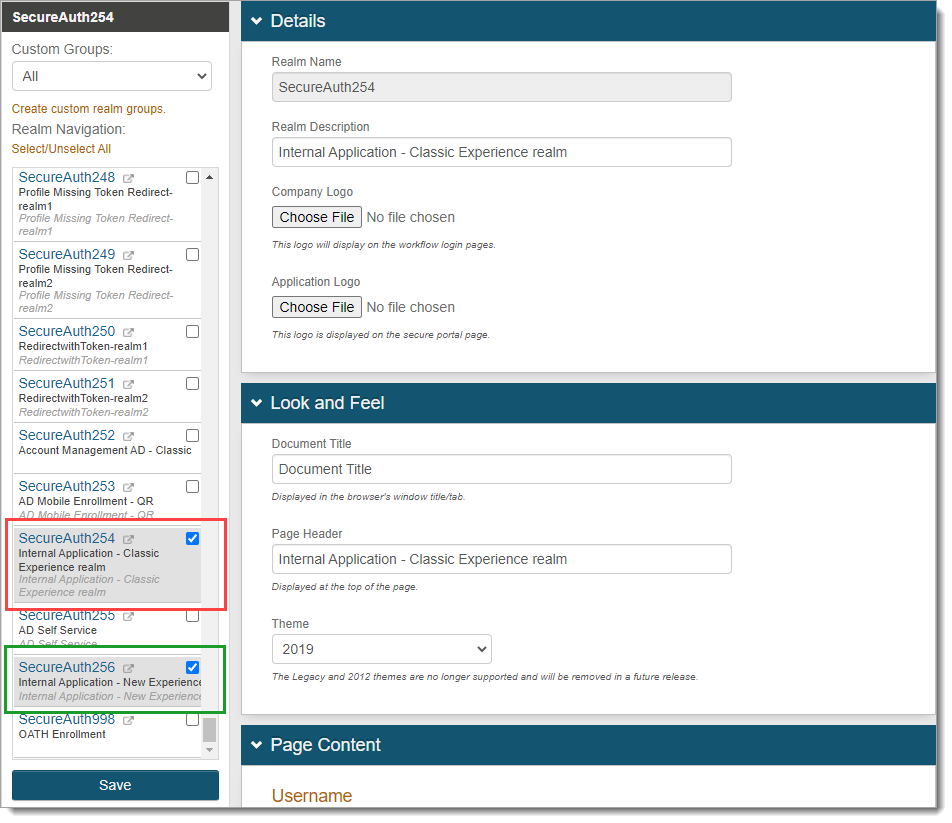The height and width of the screenshot is (823, 952).
Task: Open the Theme 2019 dropdown
Action: click(381, 649)
